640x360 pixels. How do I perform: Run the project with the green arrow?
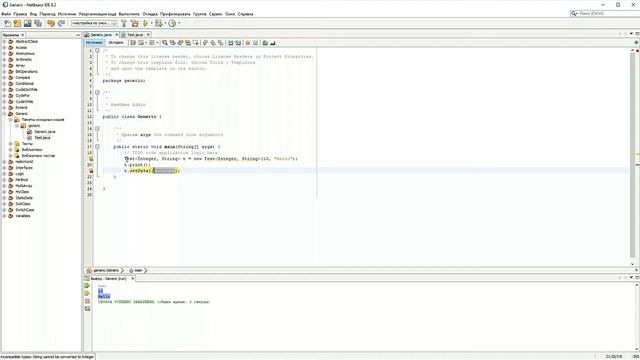[x=145, y=24]
